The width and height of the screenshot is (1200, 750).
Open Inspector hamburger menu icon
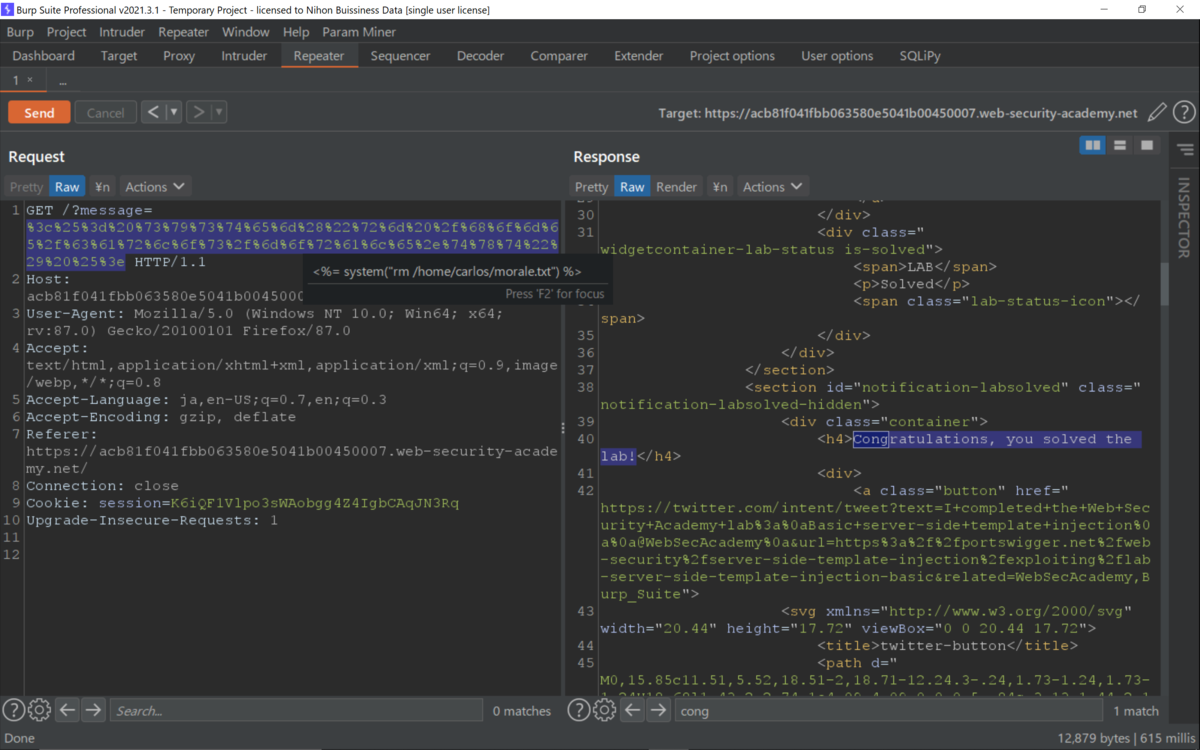pos(1186,150)
